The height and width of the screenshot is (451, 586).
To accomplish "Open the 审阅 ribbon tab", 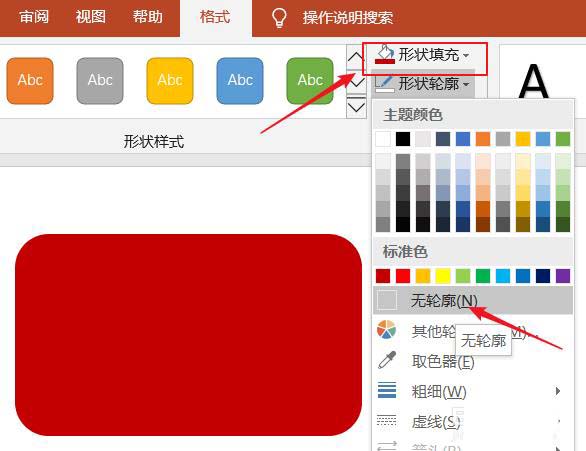I will pyautogui.click(x=34, y=17).
